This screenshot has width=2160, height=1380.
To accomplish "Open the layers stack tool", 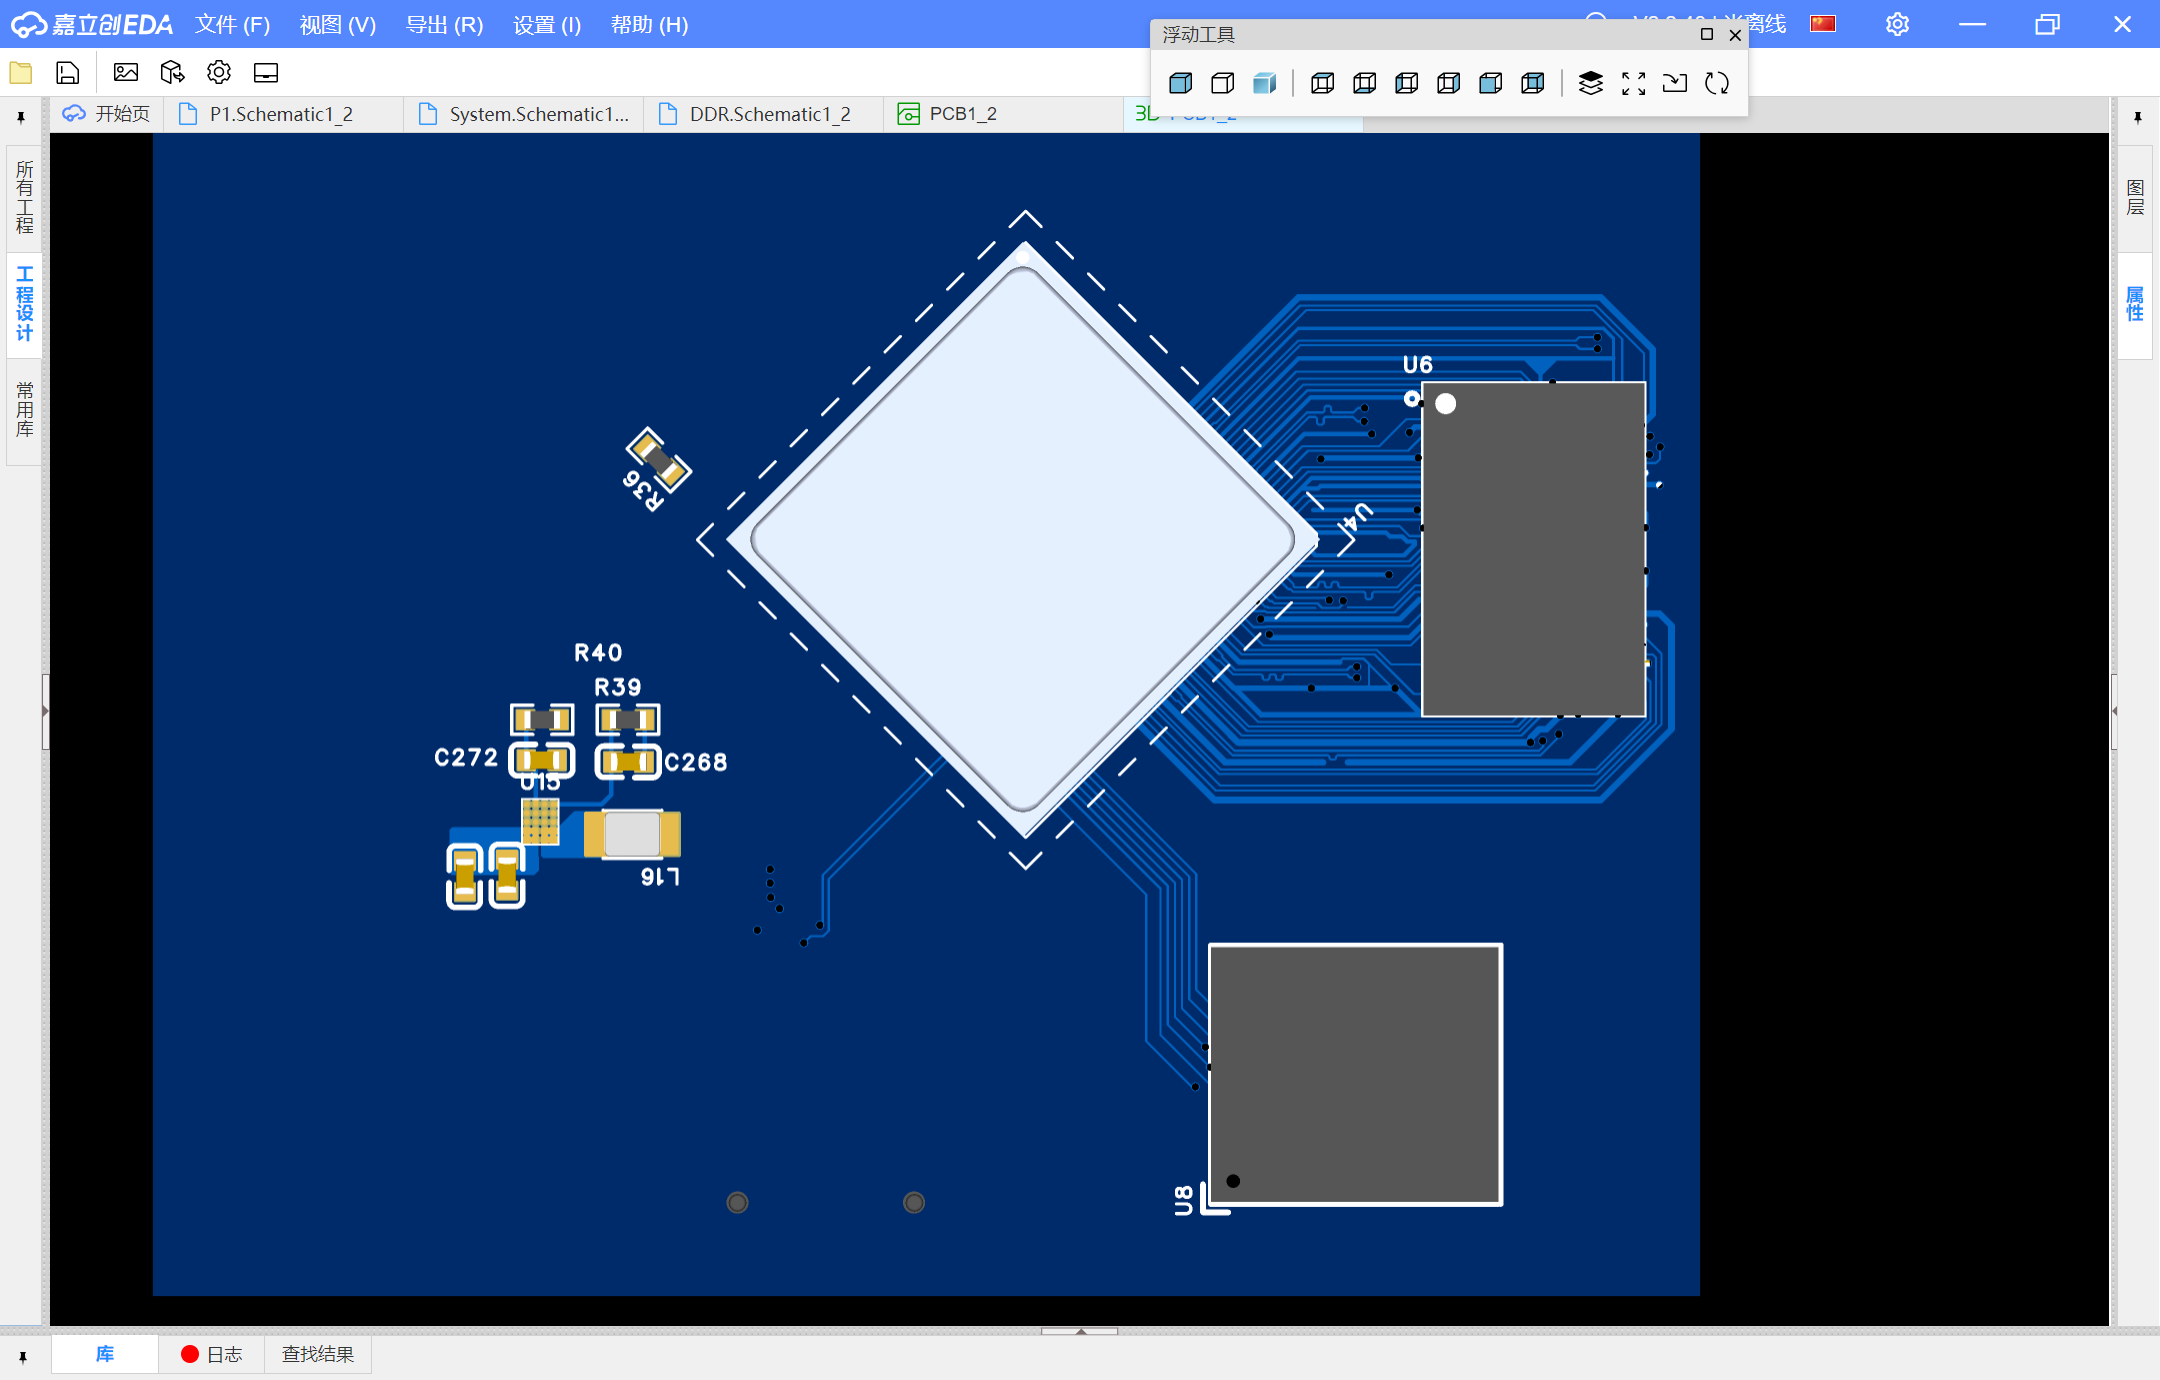I will point(1590,83).
